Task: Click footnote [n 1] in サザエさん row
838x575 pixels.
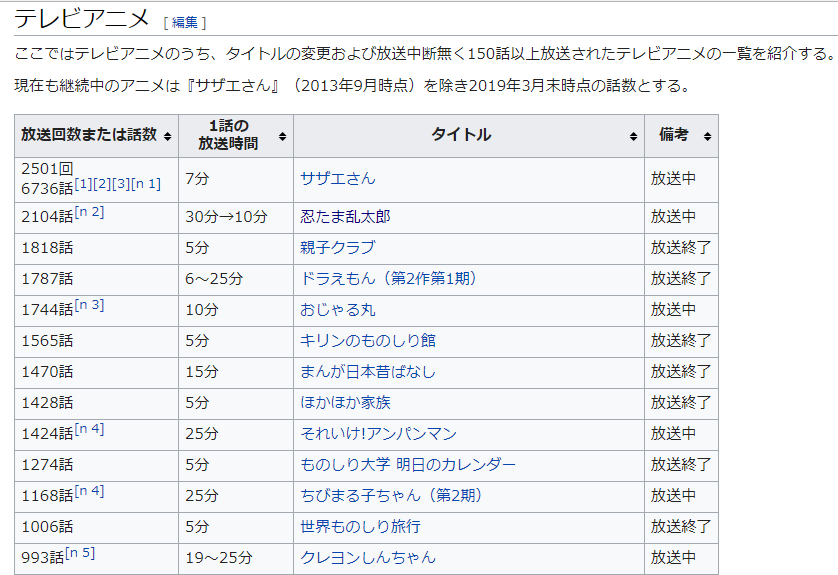Action: [x=145, y=184]
